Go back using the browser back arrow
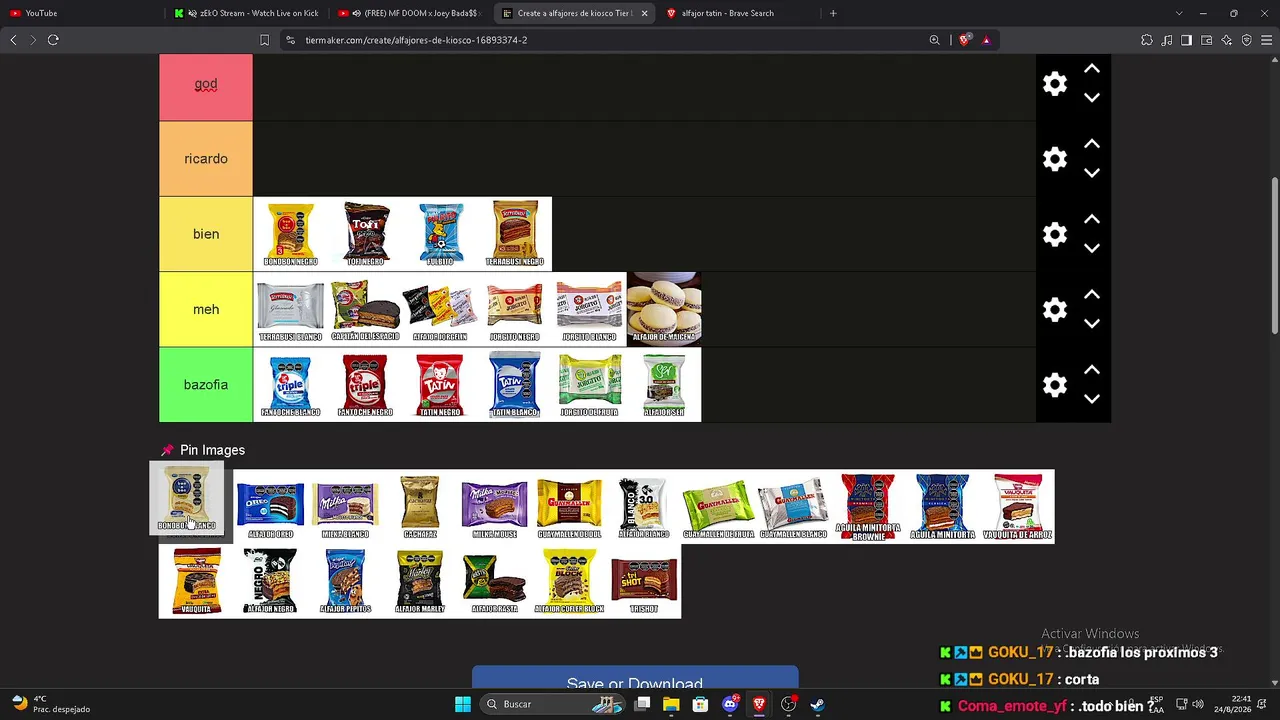 tap(13, 40)
